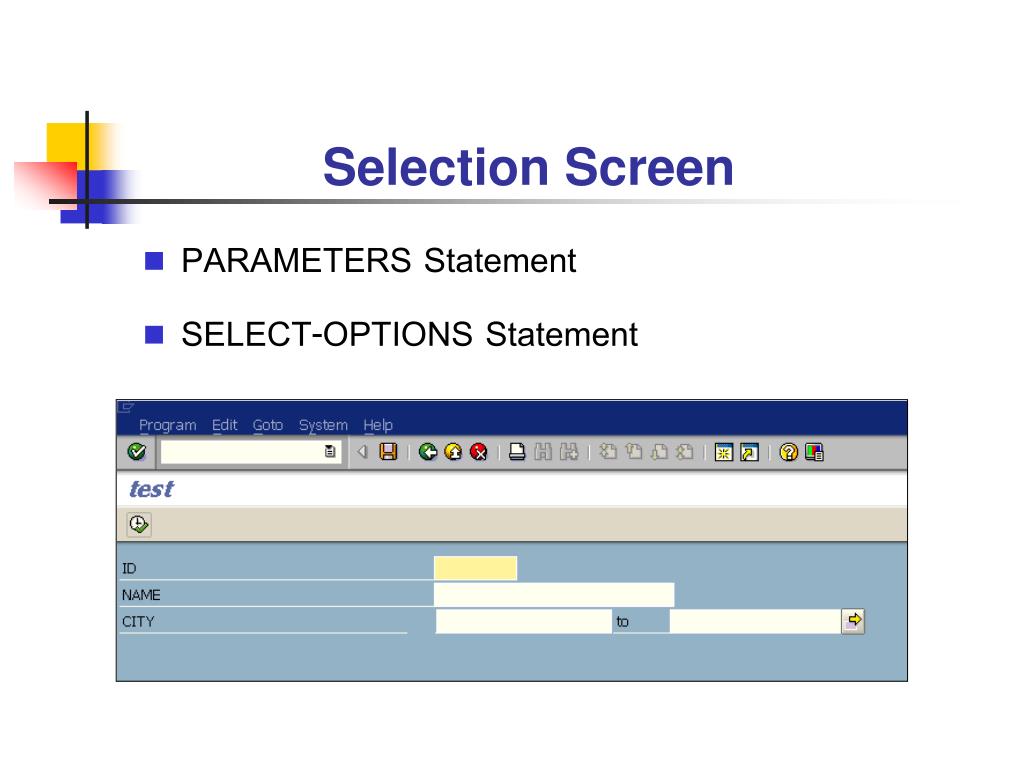Click the yellow Exit up-arrow icon

453,452
